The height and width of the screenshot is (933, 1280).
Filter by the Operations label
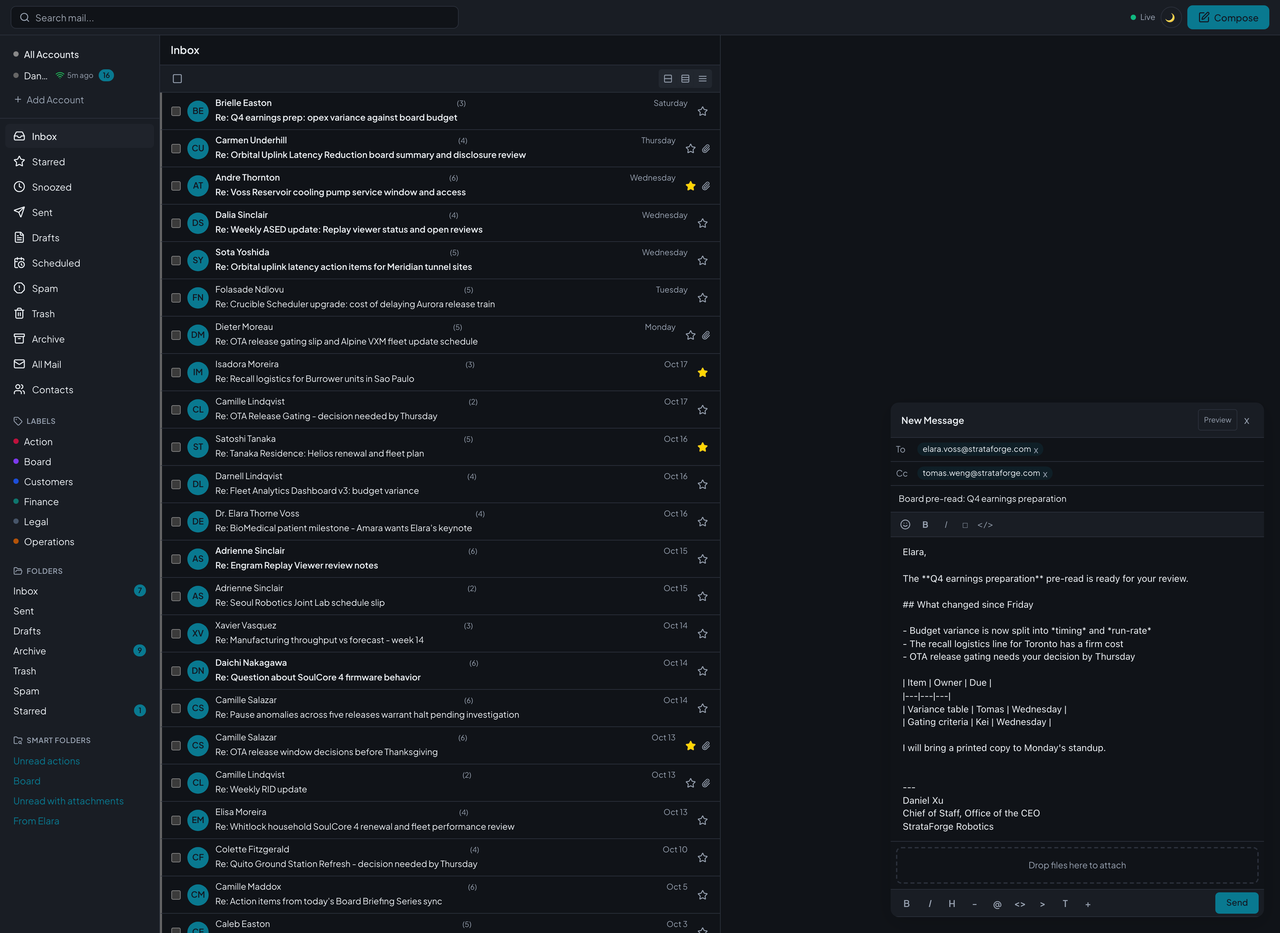(49, 542)
